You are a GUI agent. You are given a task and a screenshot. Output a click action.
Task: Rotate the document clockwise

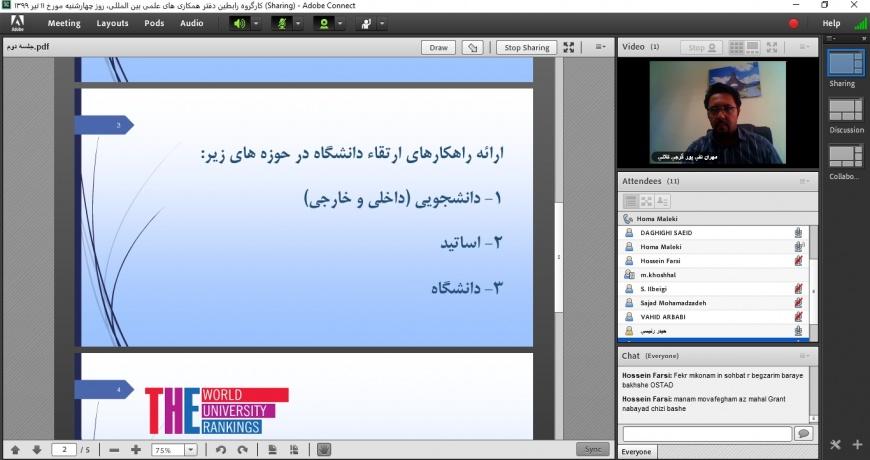click(x=242, y=450)
